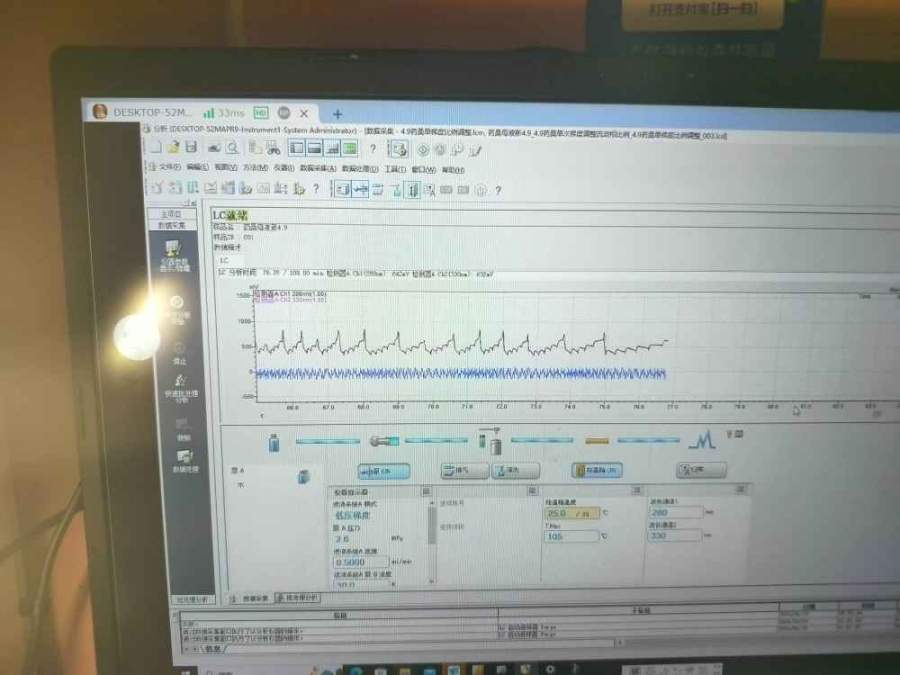
Task: Toggle the column oven On button
Action: 597,470
